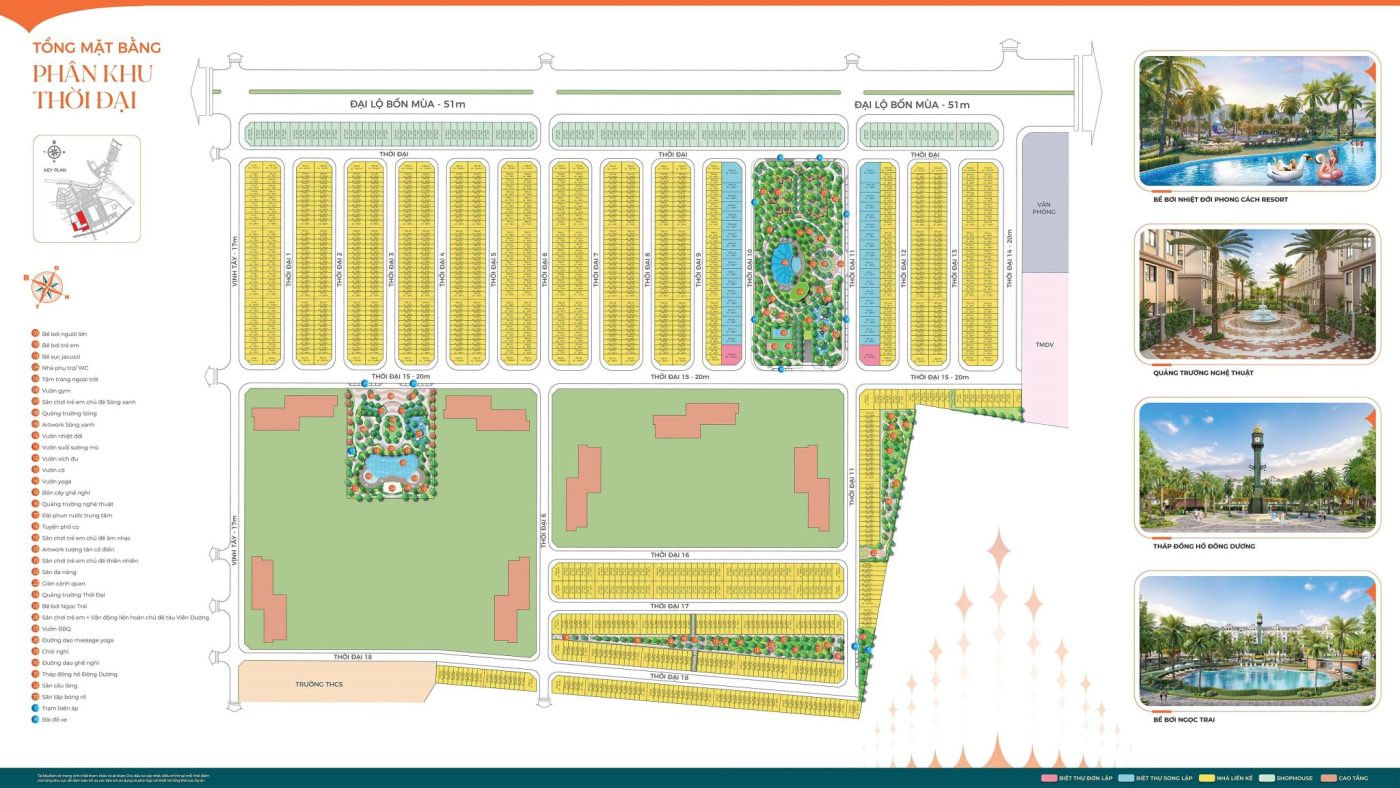Viewport: 1400px width, 788px height.
Task: Click the Vườn gym legend marker
Action: tap(35, 390)
